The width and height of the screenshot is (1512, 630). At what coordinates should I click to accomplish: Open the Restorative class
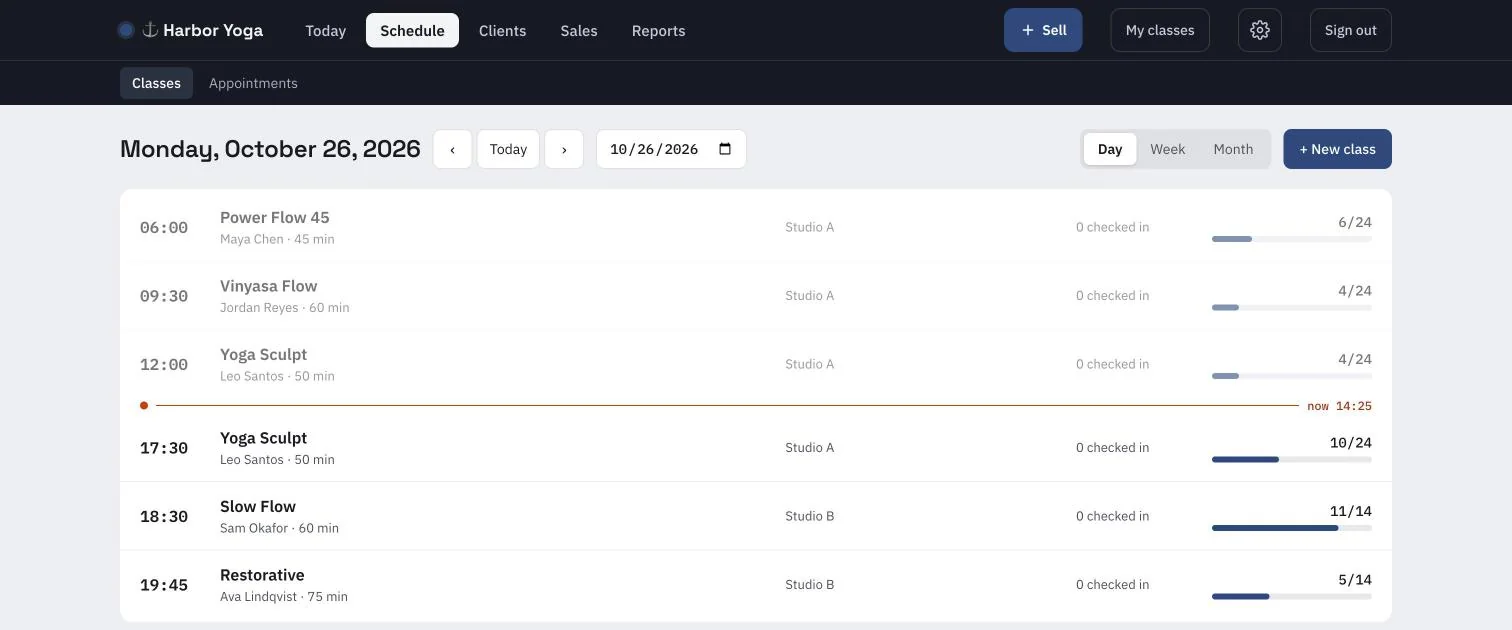click(x=756, y=585)
